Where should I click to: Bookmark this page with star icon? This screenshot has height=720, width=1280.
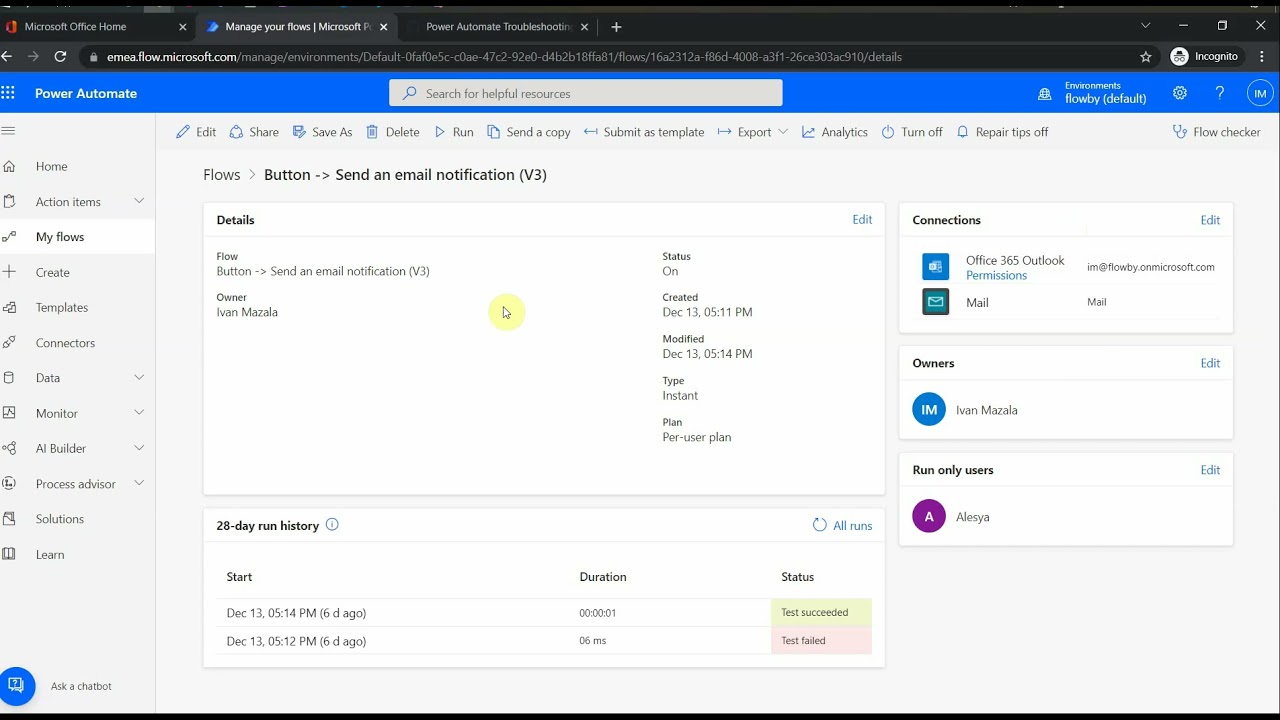(1146, 57)
